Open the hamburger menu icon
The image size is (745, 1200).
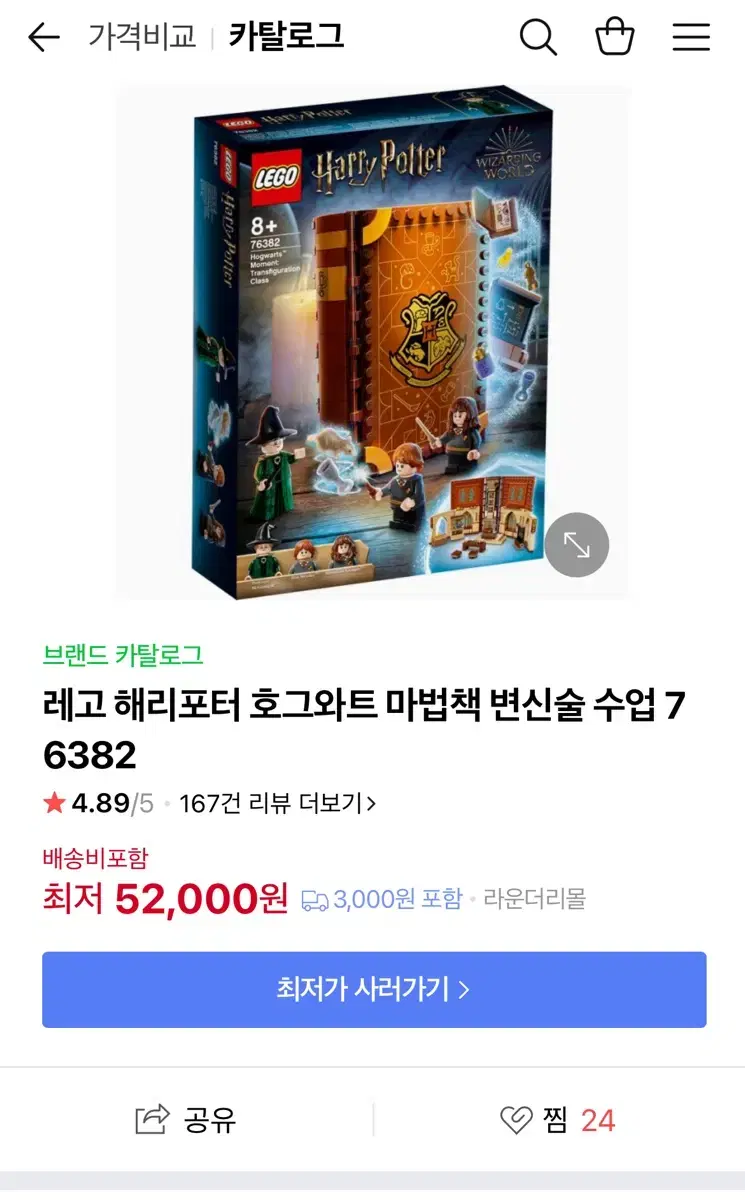tap(691, 38)
